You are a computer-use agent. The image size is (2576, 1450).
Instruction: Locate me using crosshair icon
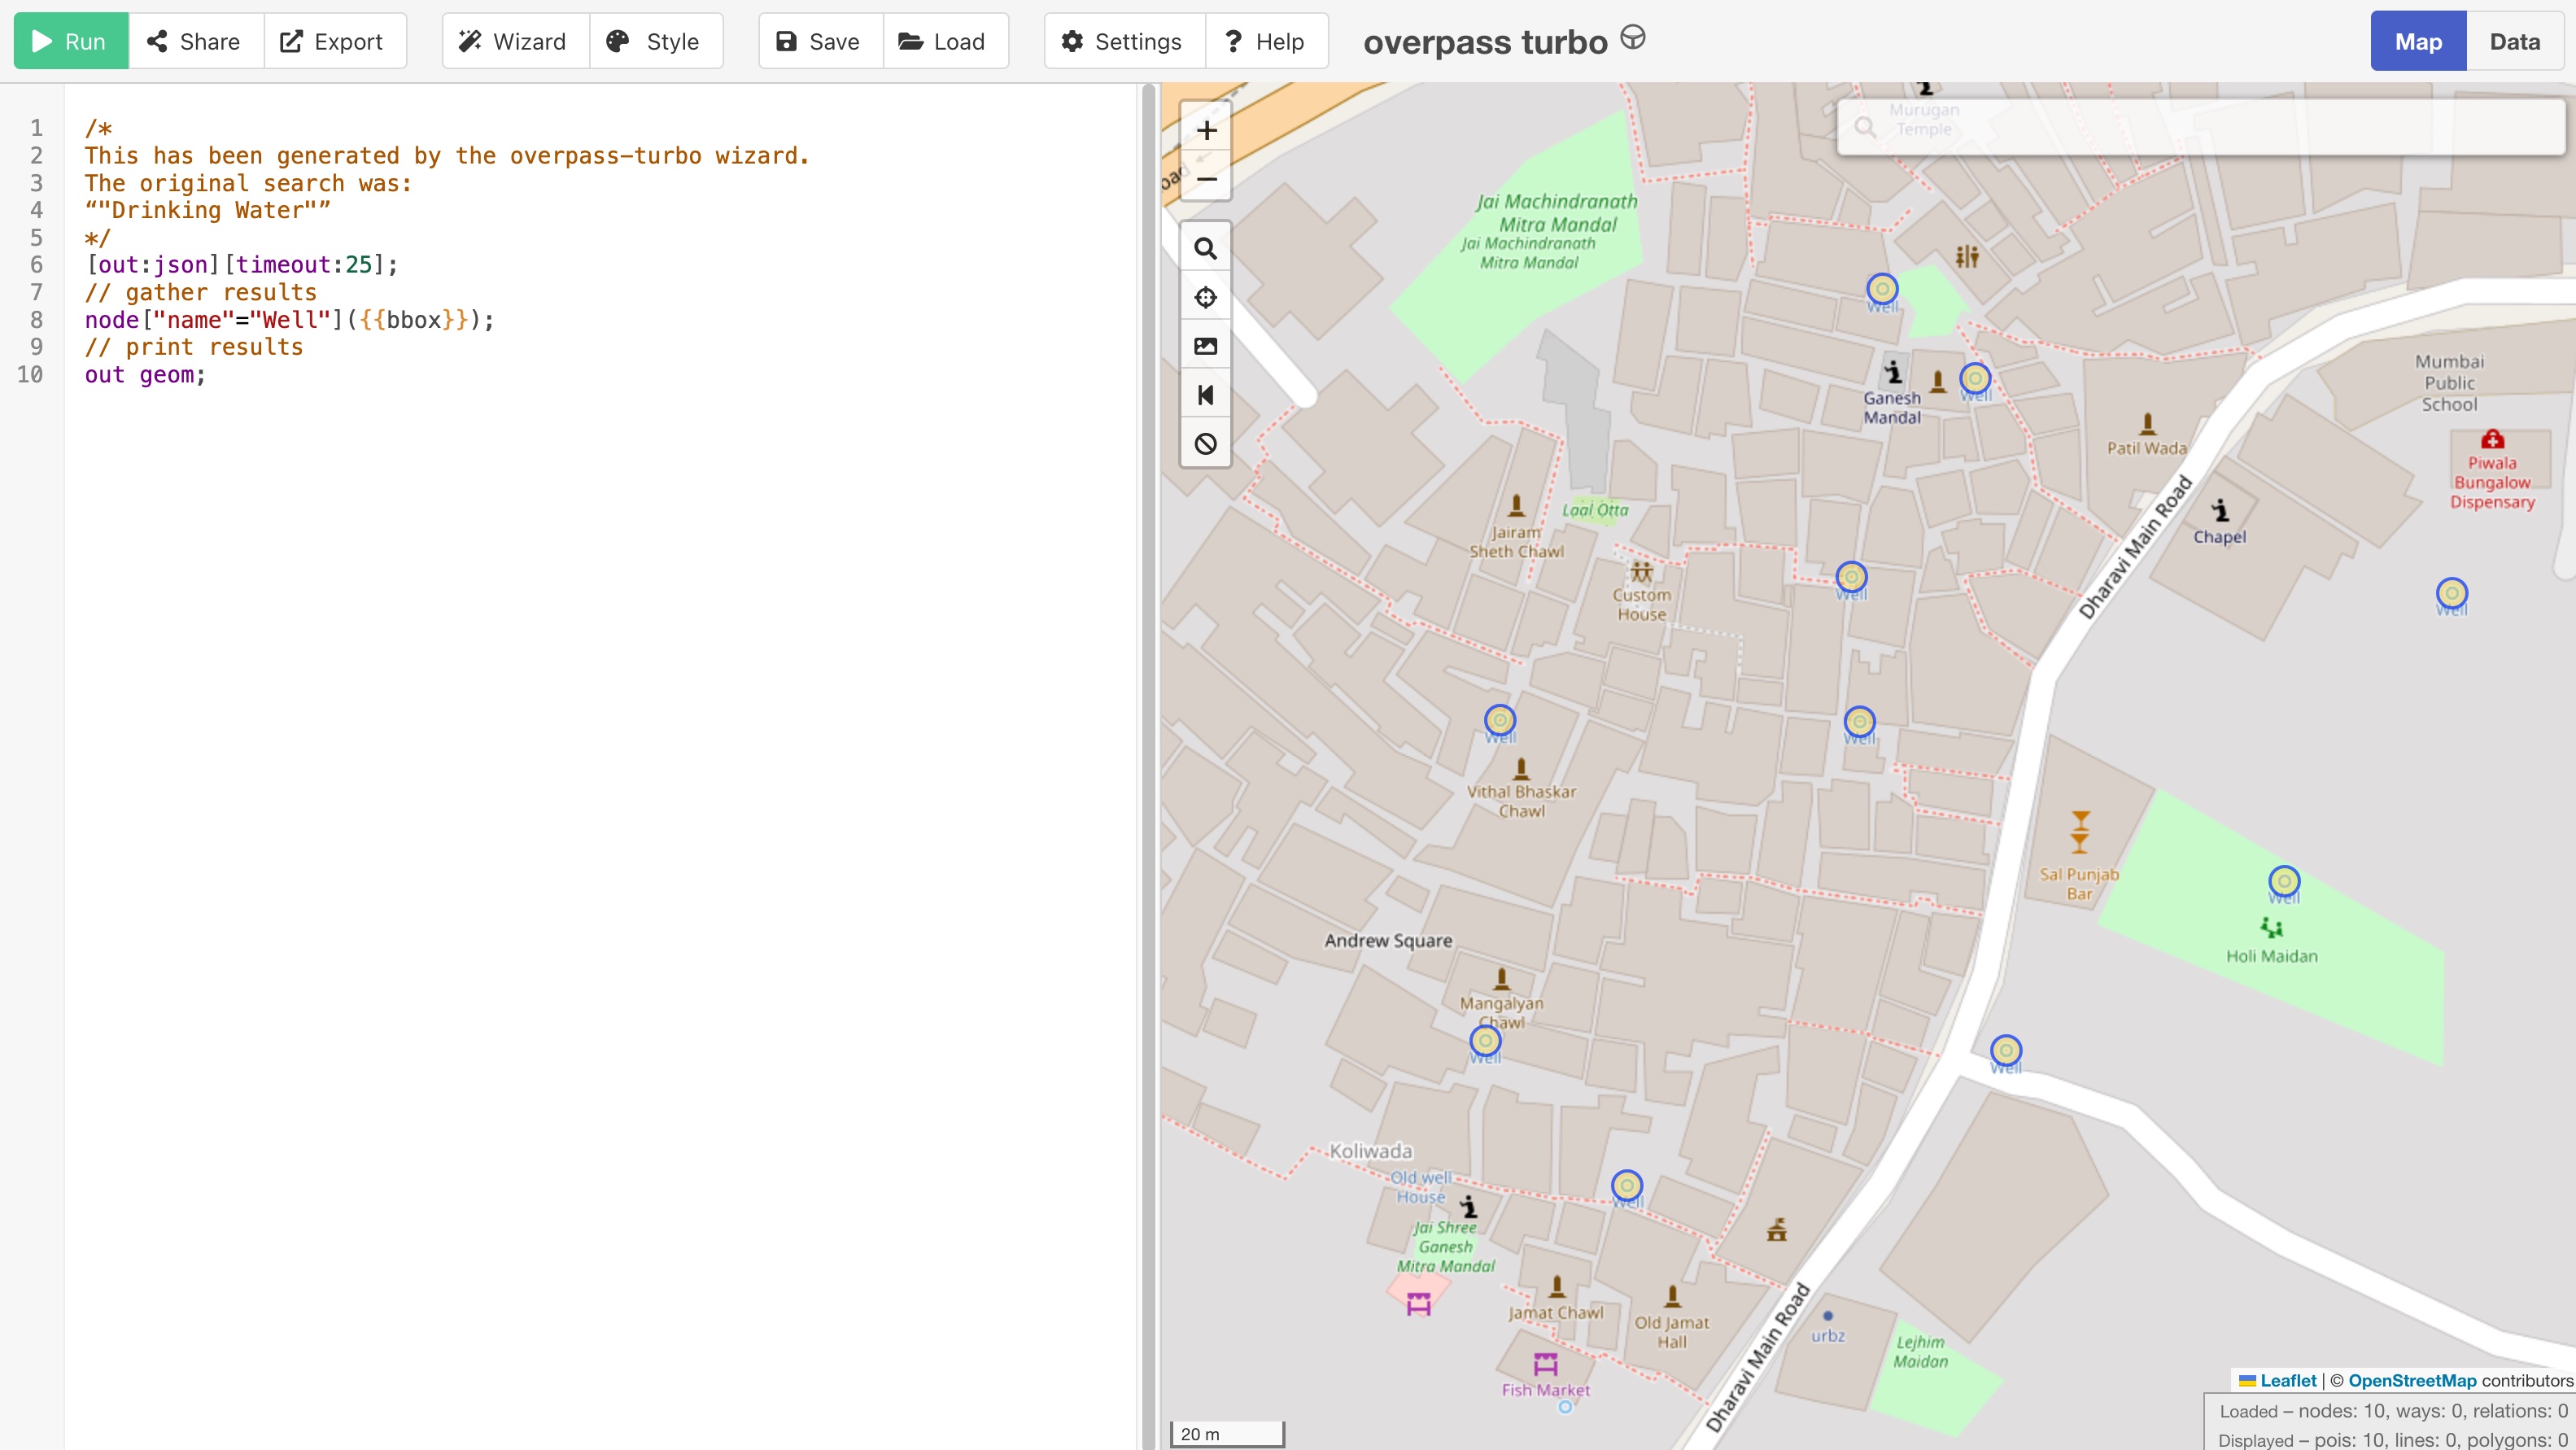tap(1206, 297)
